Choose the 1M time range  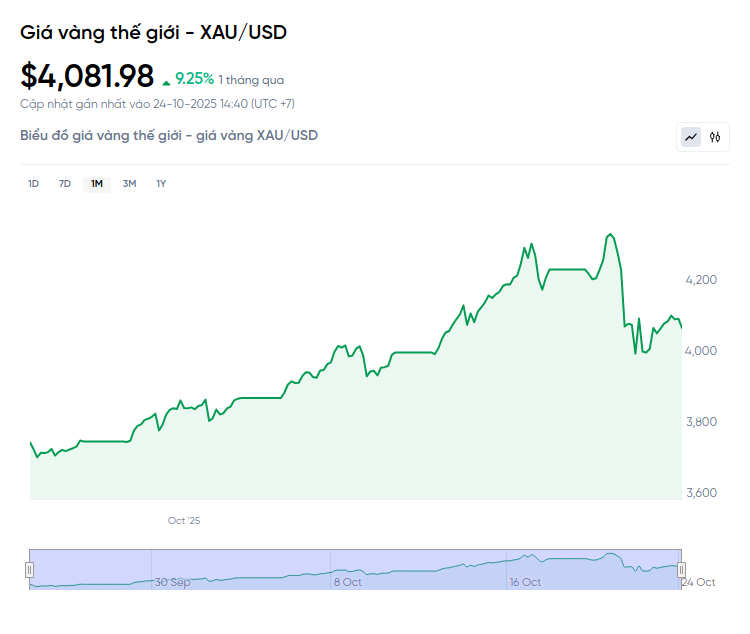click(x=97, y=183)
